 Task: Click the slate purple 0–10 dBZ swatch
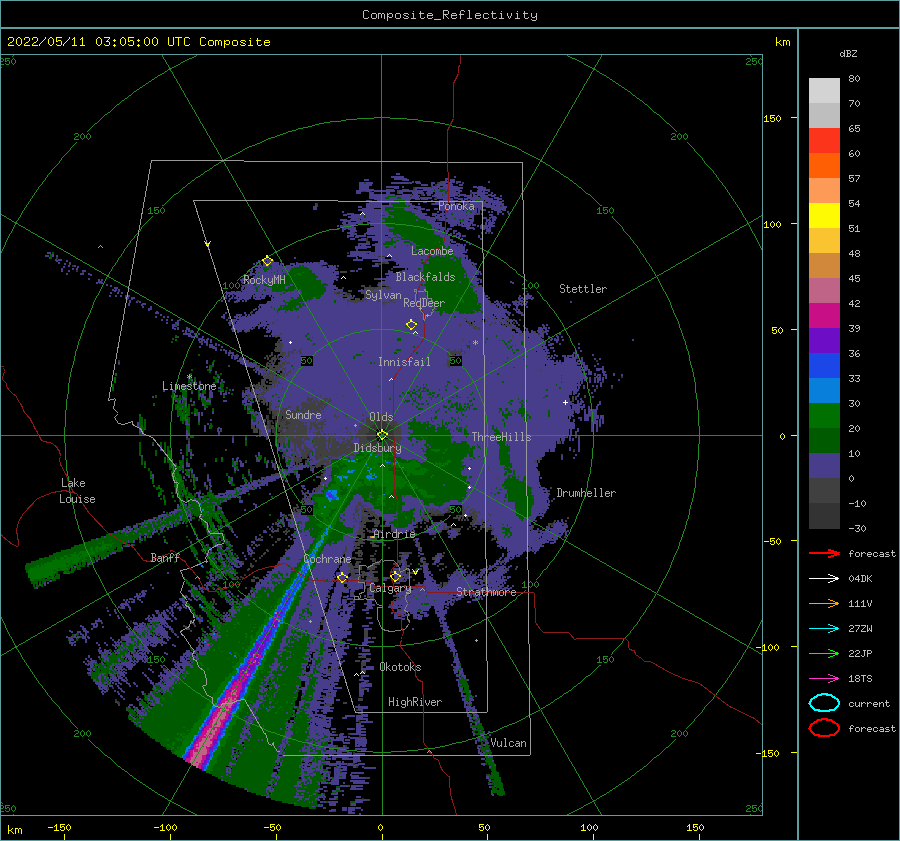click(x=824, y=466)
